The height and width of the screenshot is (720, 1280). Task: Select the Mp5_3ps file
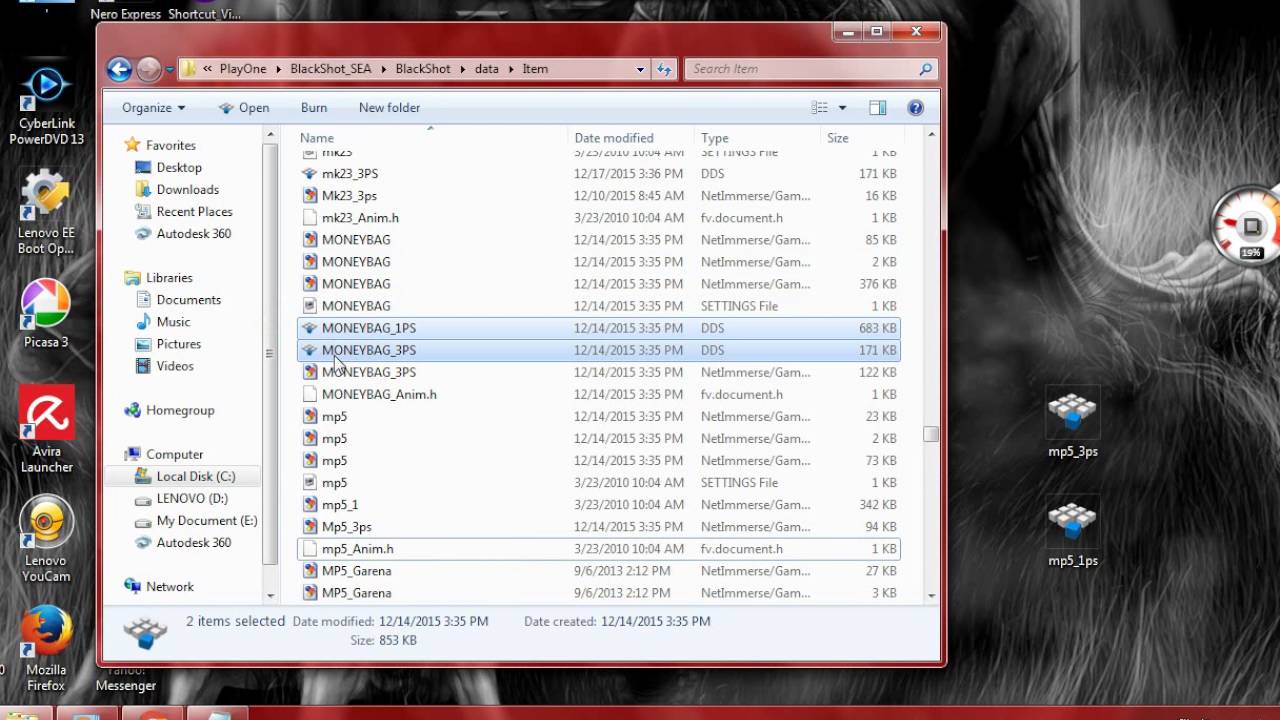tap(599, 526)
